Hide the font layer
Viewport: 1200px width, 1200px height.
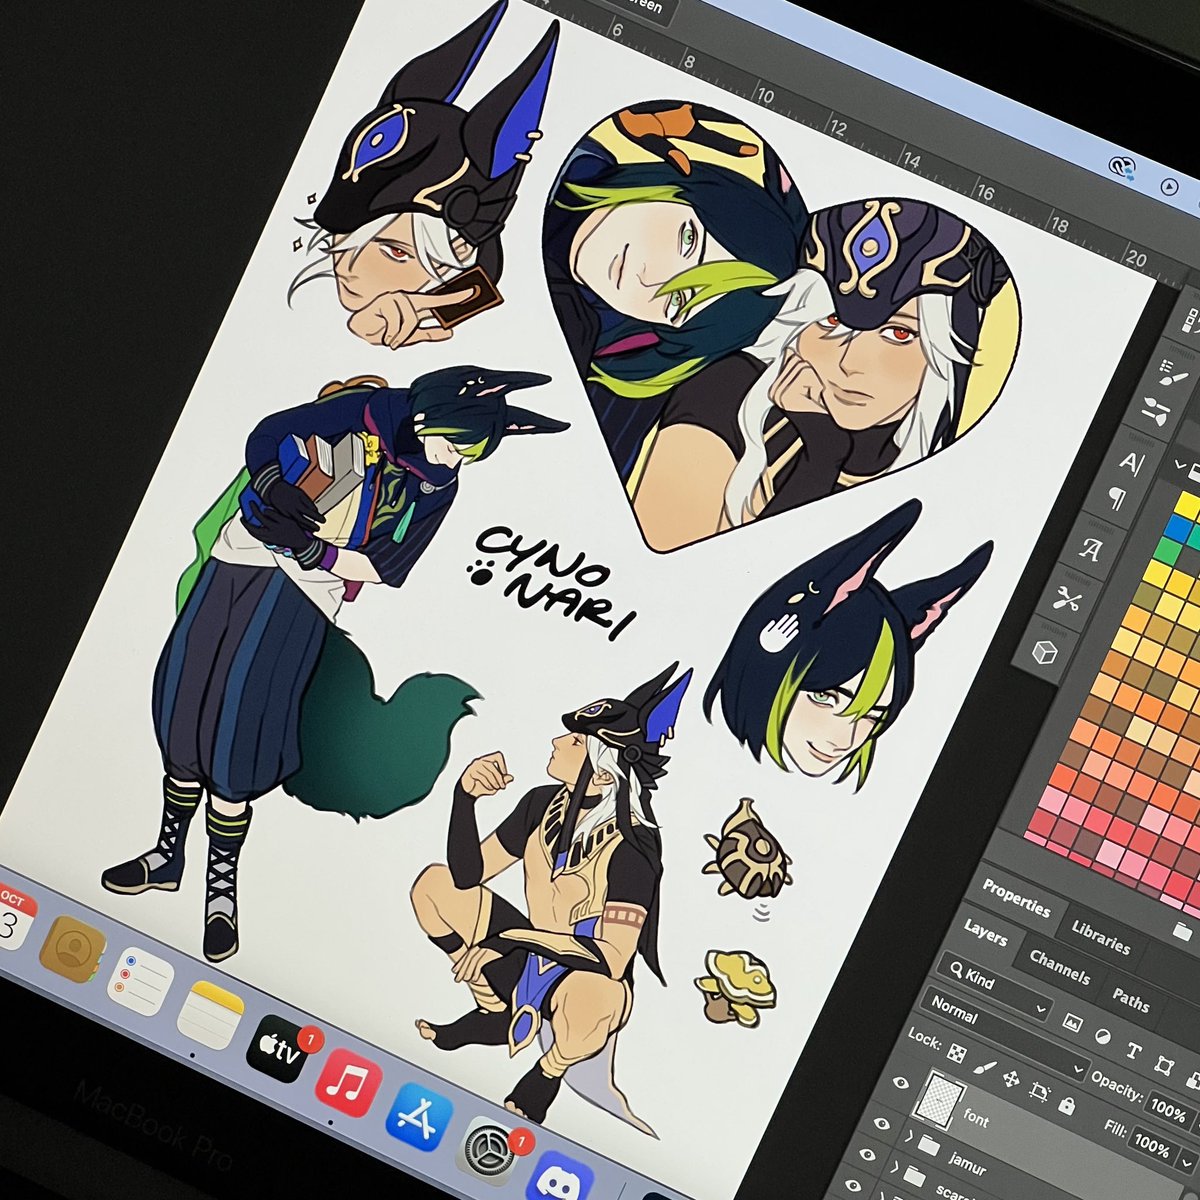pyautogui.click(x=902, y=1083)
